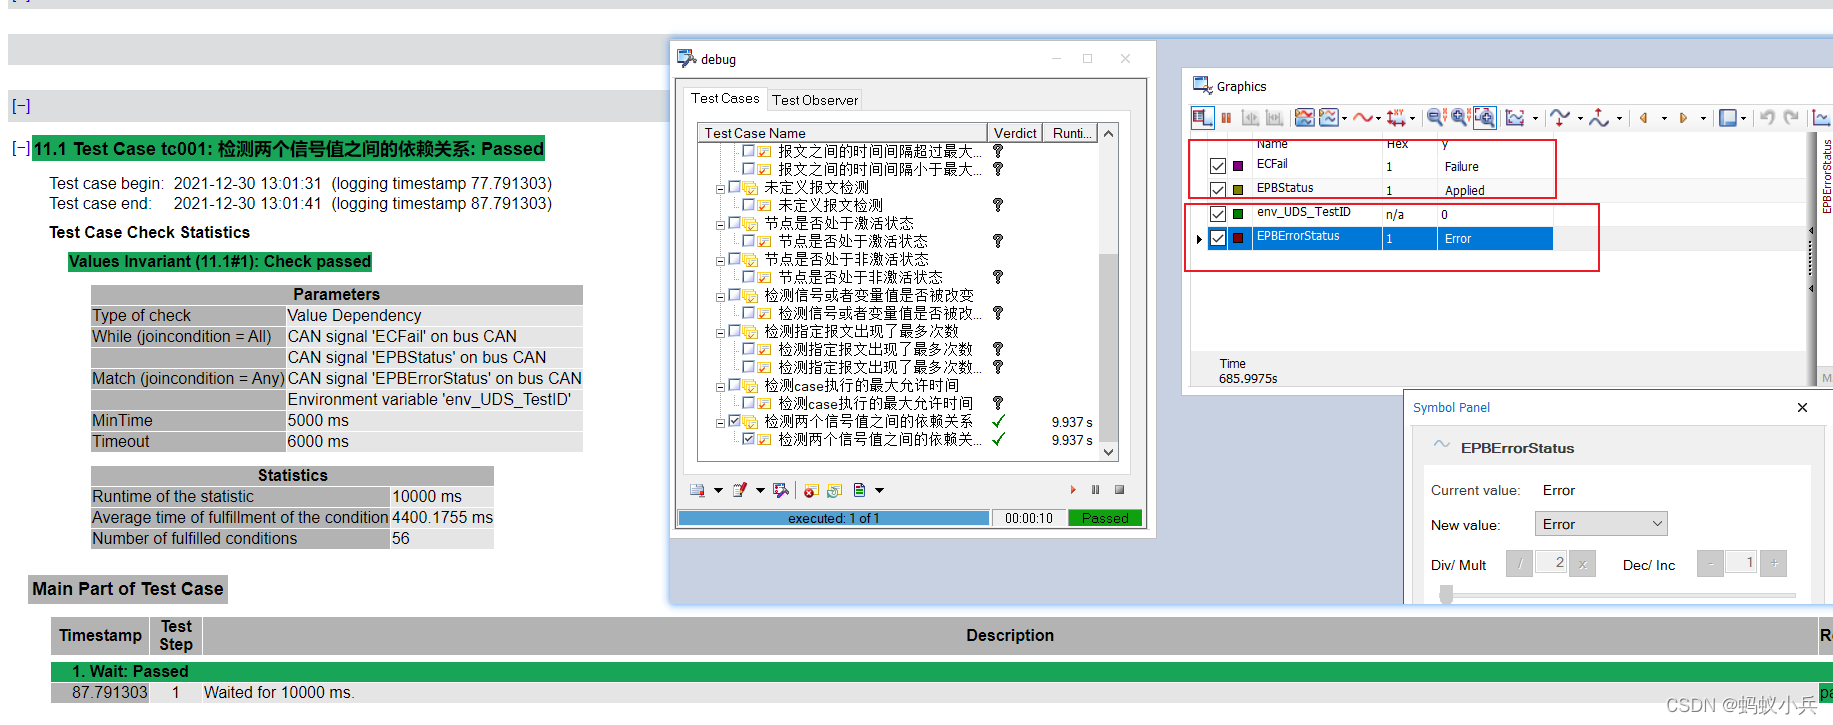Activate the zoom rectangle tool in Graphics
Viewport: 1833px width, 725px height.
pyautogui.click(x=1485, y=118)
